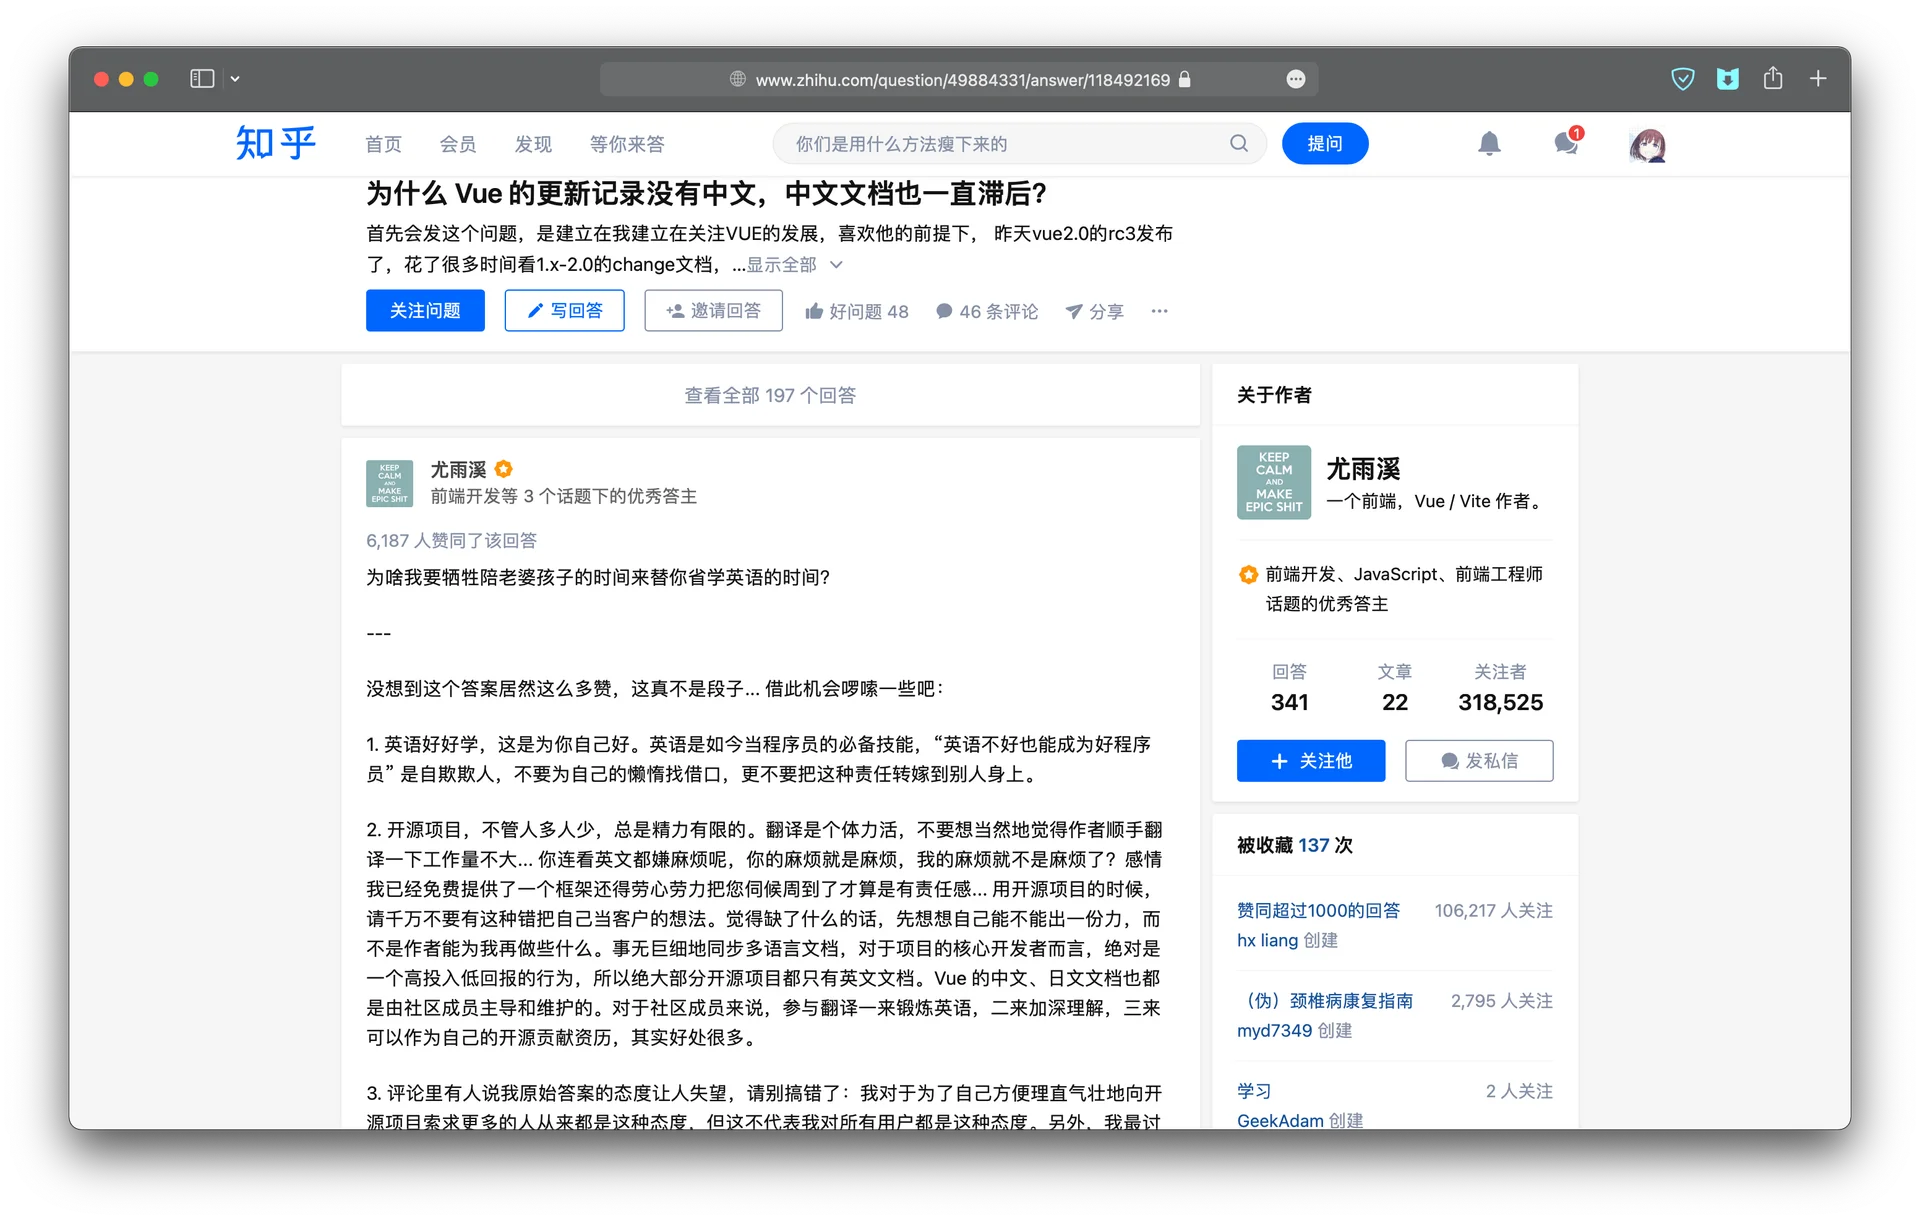The image size is (1920, 1221).
Task: Open collection 学习
Action: click(x=1254, y=1090)
